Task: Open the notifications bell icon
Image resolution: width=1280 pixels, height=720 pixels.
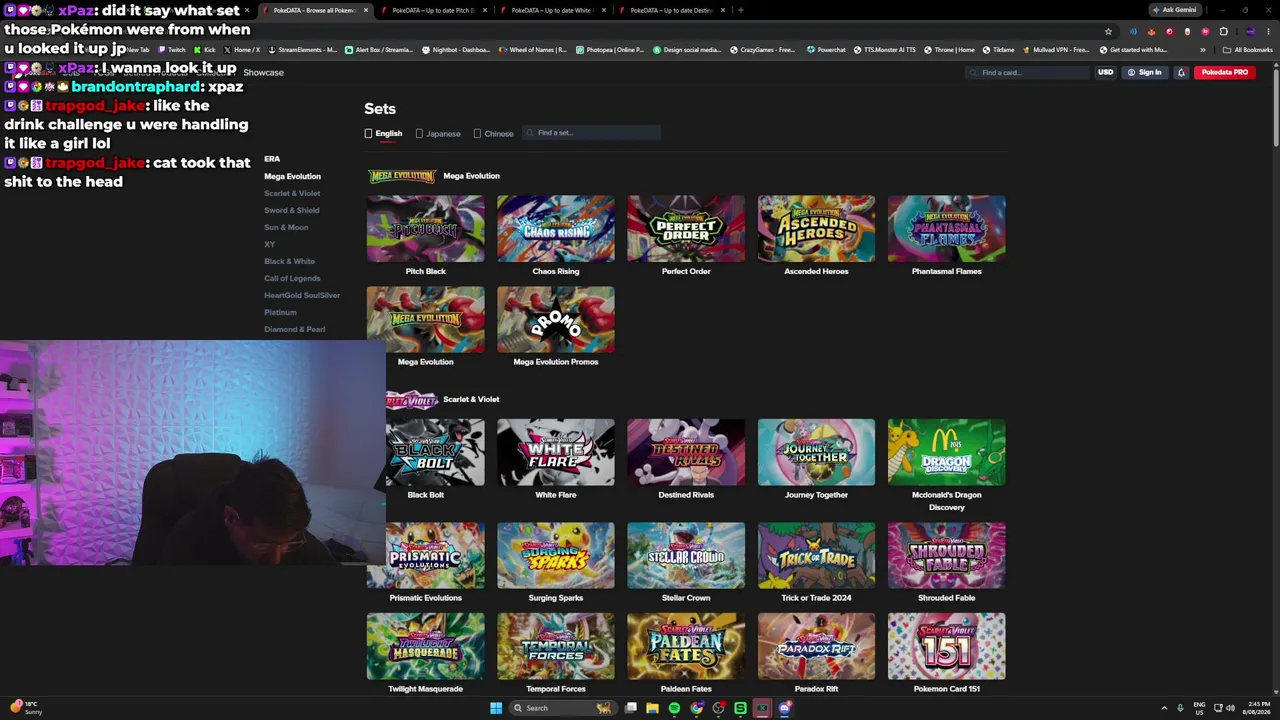Action: (1181, 72)
